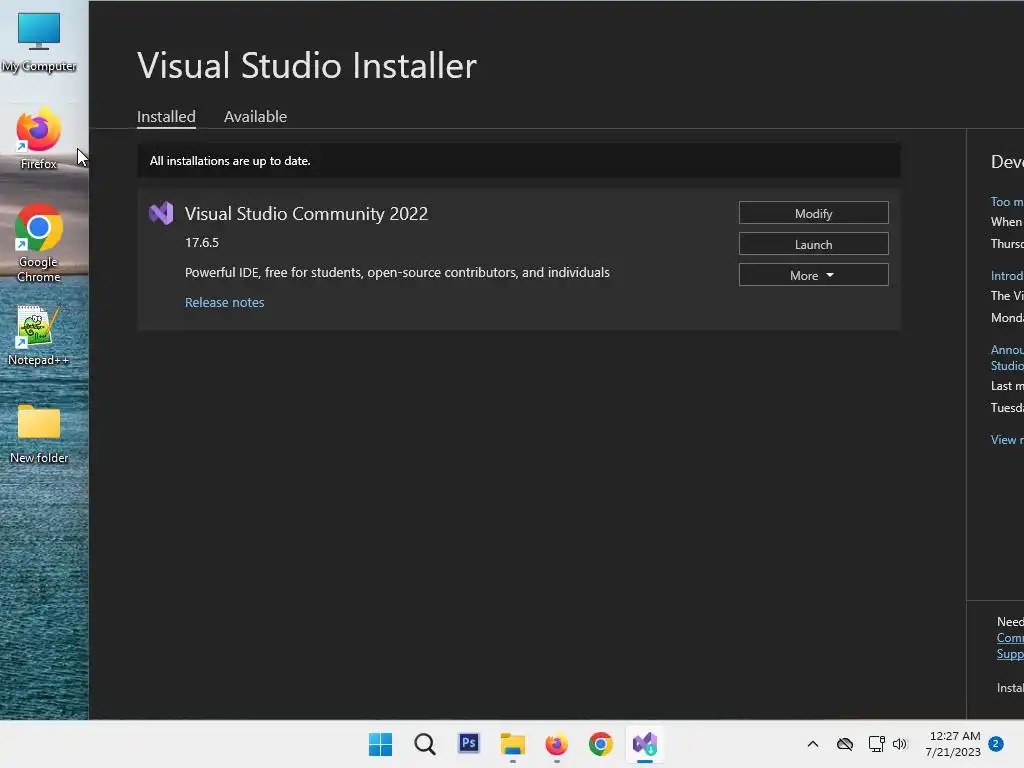This screenshot has height=768, width=1024.
Task: Launch Visual Studio Community 2022
Action: pyautogui.click(x=813, y=244)
